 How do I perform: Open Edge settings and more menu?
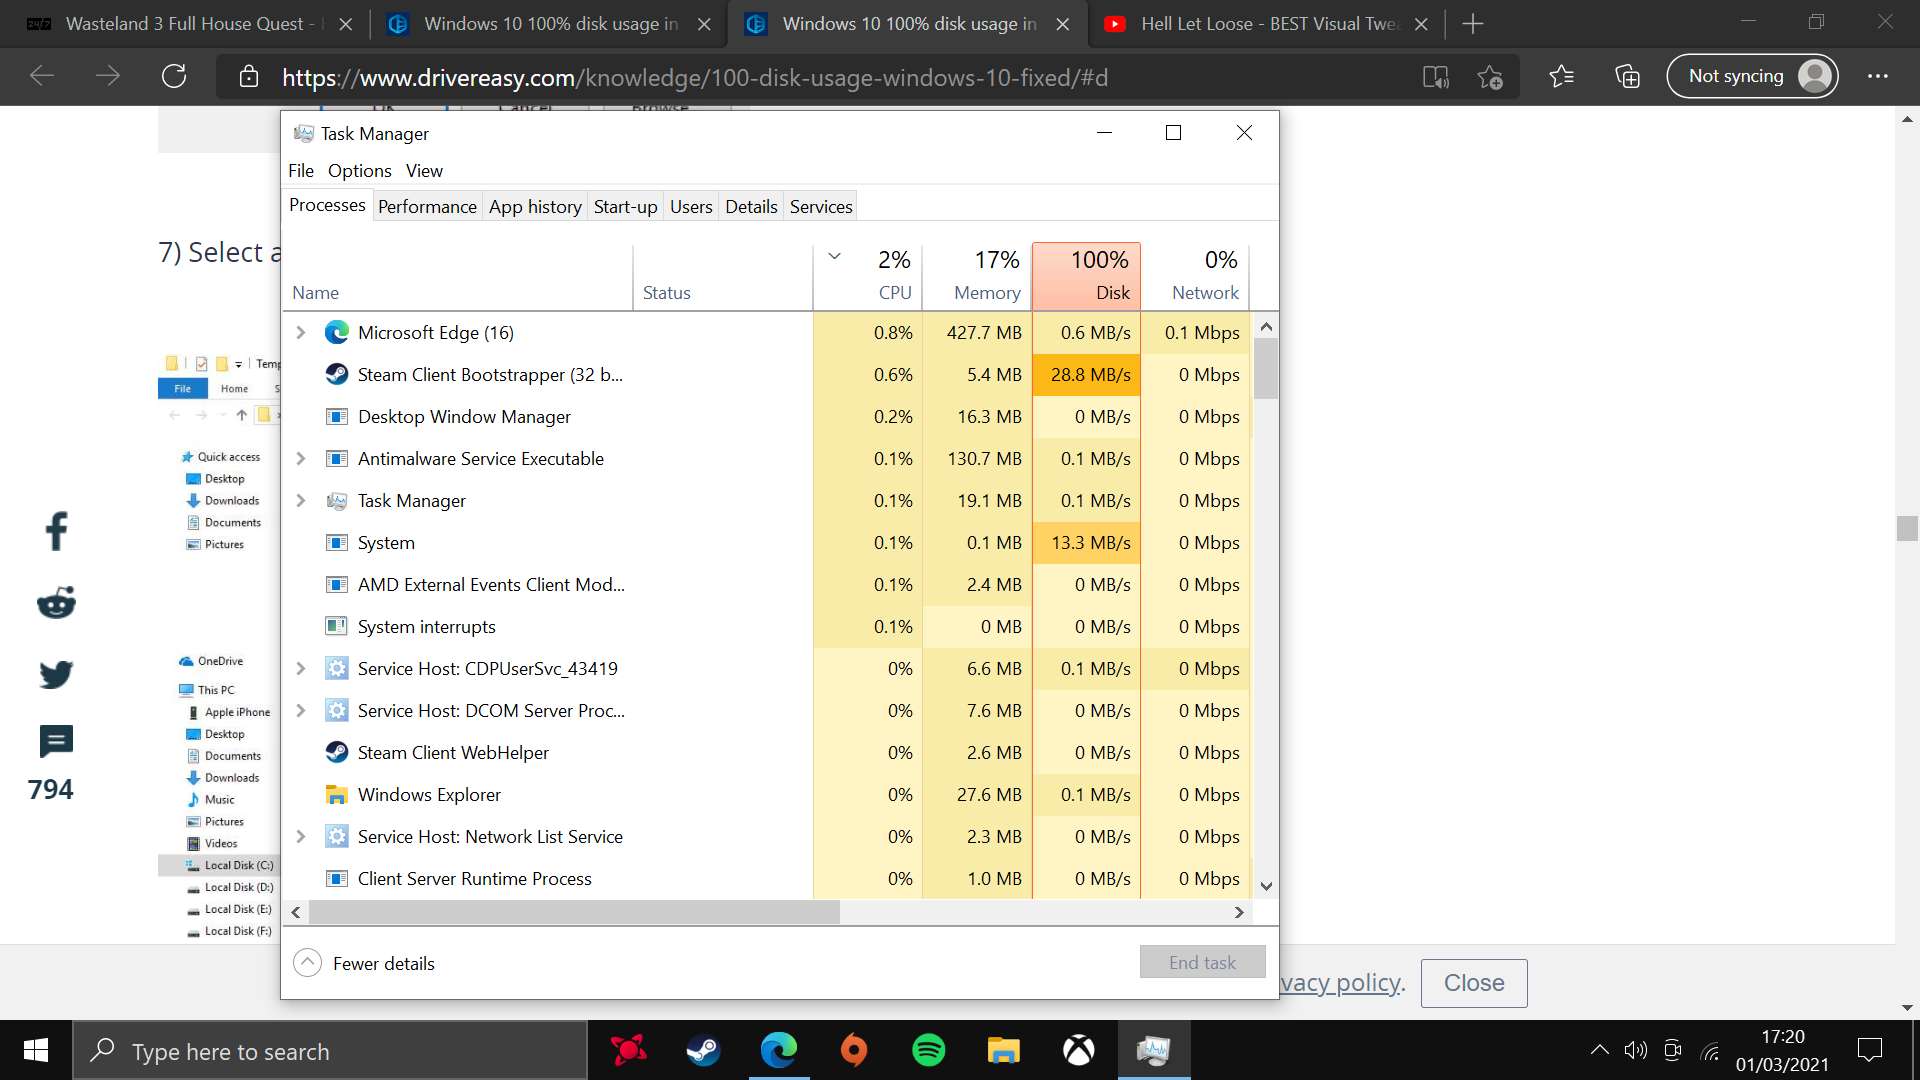pyautogui.click(x=1878, y=76)
